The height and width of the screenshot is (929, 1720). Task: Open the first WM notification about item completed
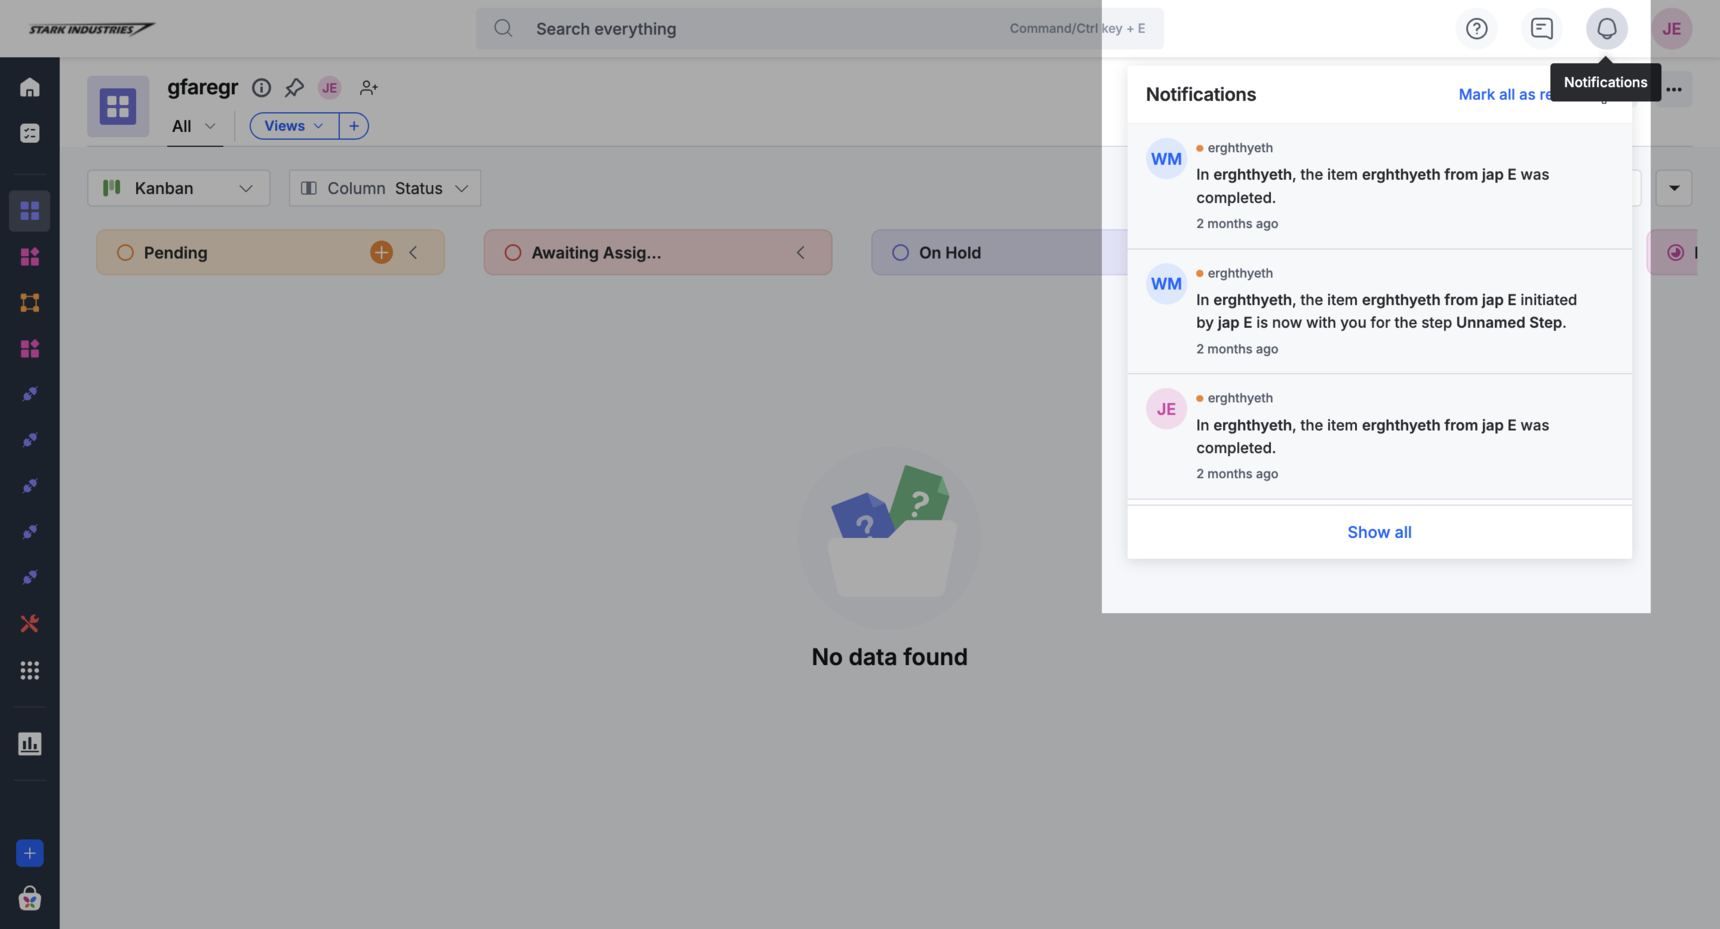[1379, 186]
